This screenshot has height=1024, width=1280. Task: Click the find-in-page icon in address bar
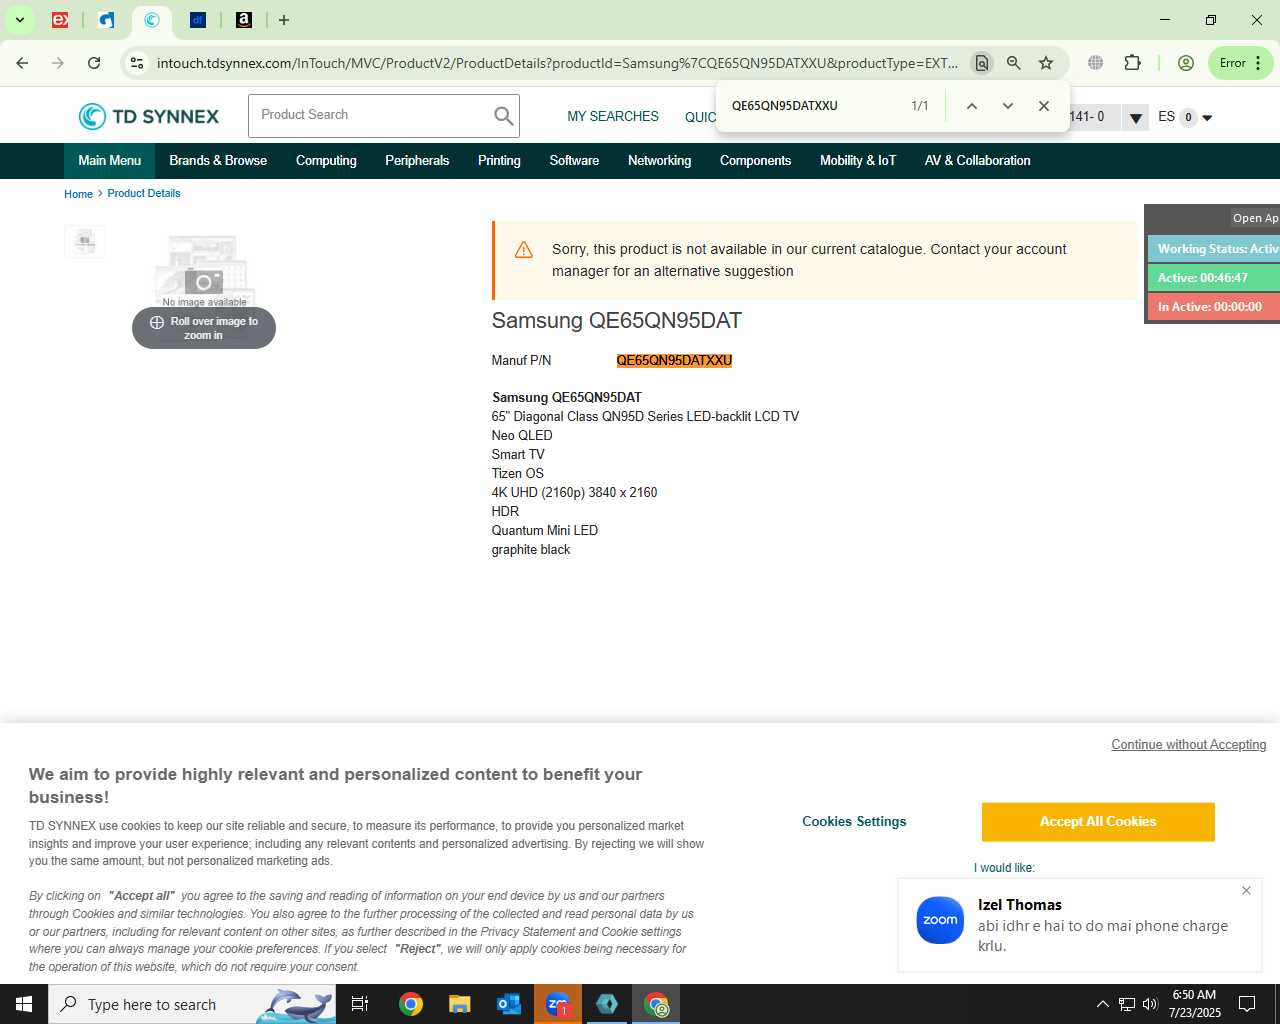coord(982,63)
